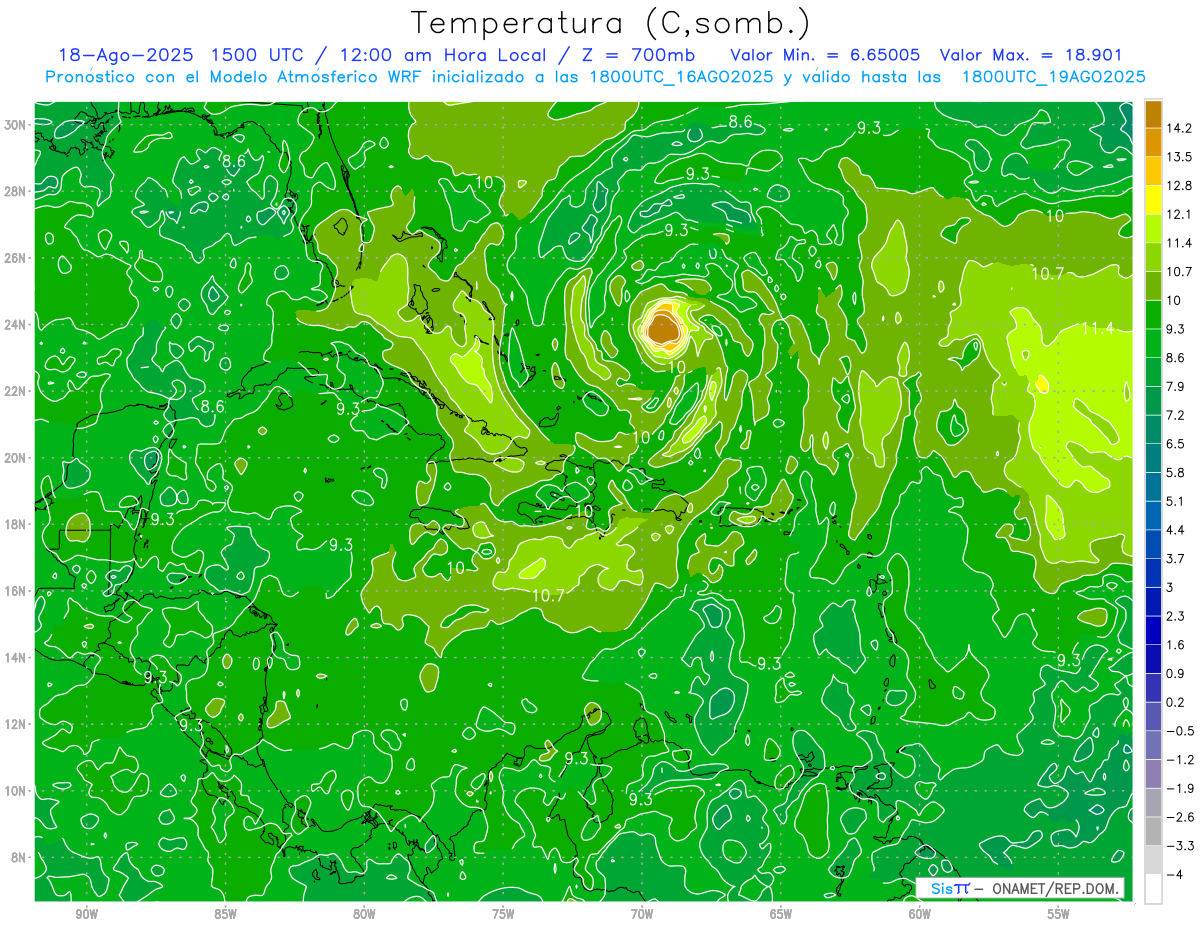Click the 75W longitude axis label
Screen dimensions: 1200x927
pos(503,915)
